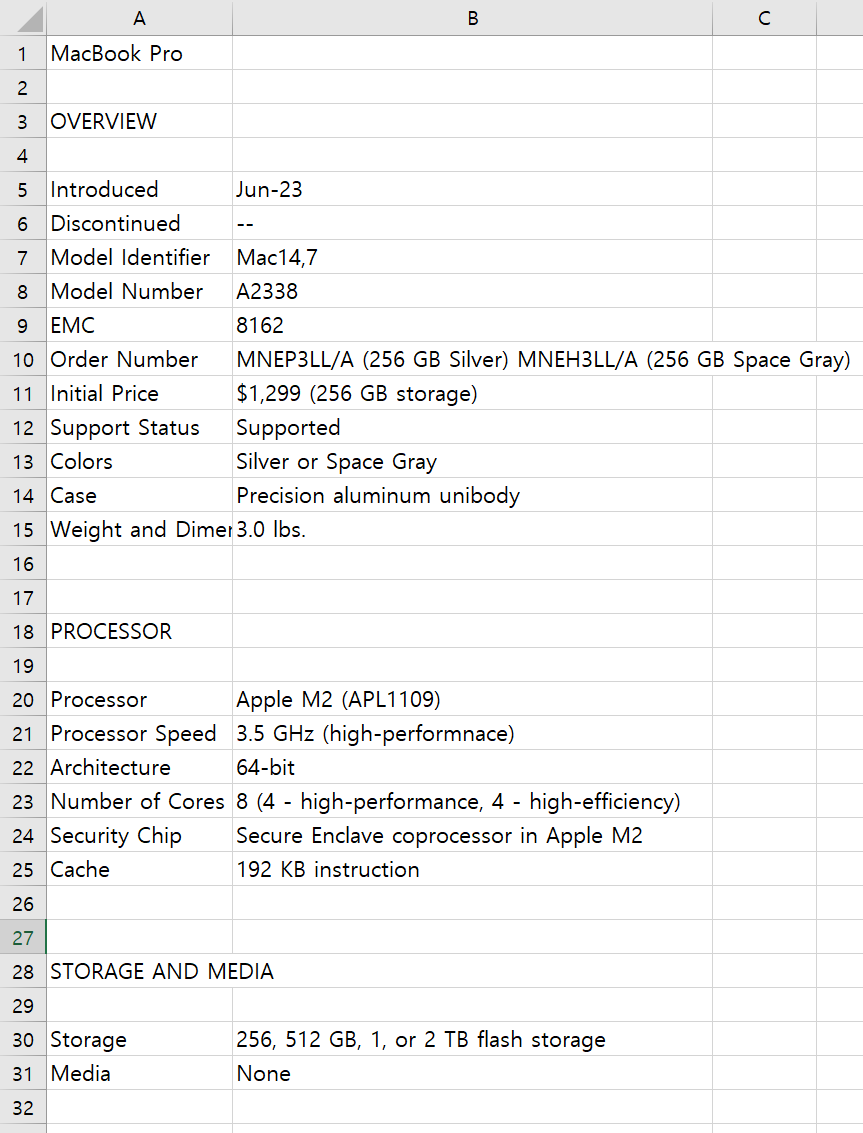Click the 'Model Identifier' cell
863x1133 pixels.
[139, 257]
